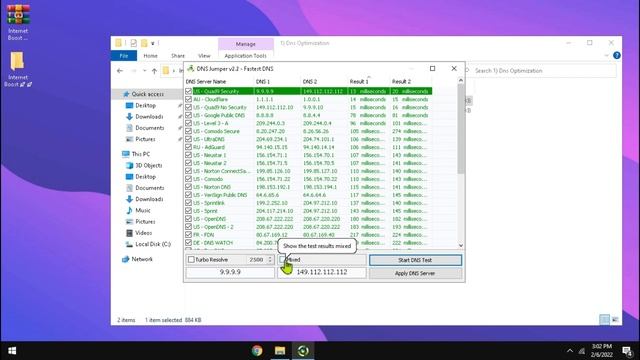The image size is (640, 360).
Task: Uncheck the FR - FDN checkbox
Action: 188,235
